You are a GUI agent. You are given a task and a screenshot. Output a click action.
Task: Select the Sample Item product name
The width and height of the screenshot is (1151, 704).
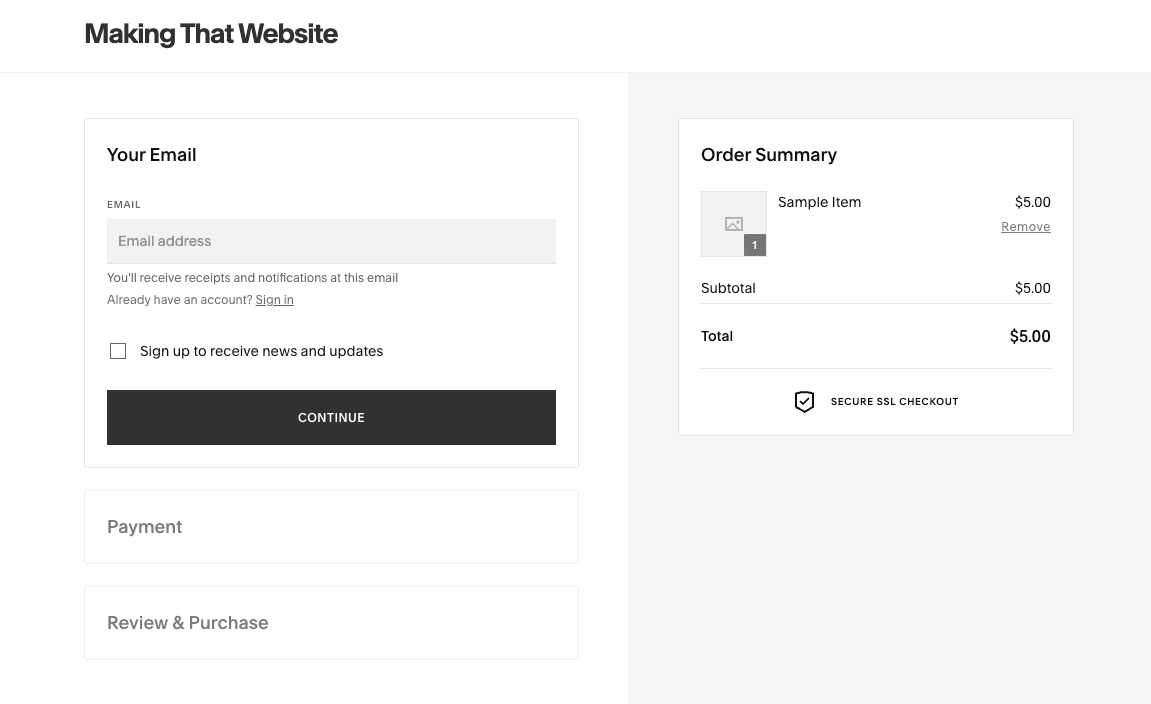pyautogui.click(x=819, y=202)
